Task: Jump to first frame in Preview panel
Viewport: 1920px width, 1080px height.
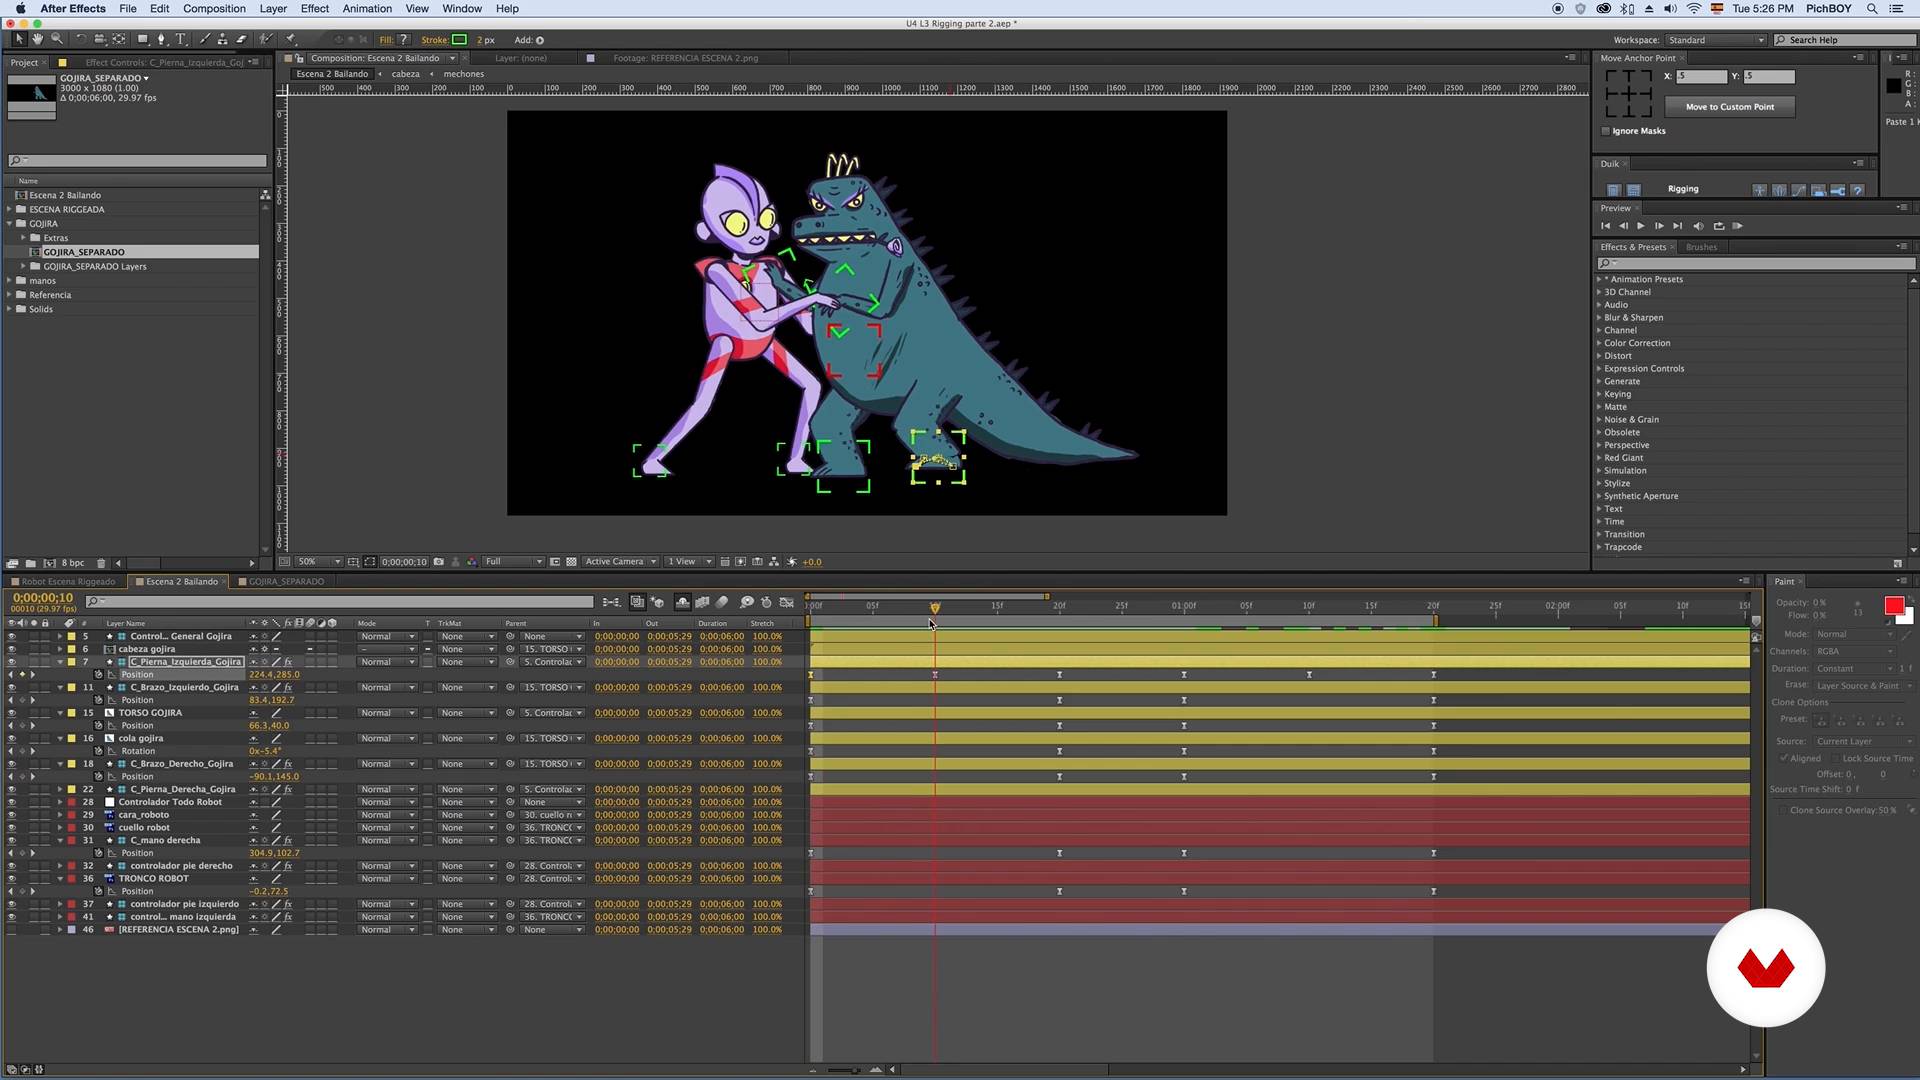Action: tap(1605, 226)
